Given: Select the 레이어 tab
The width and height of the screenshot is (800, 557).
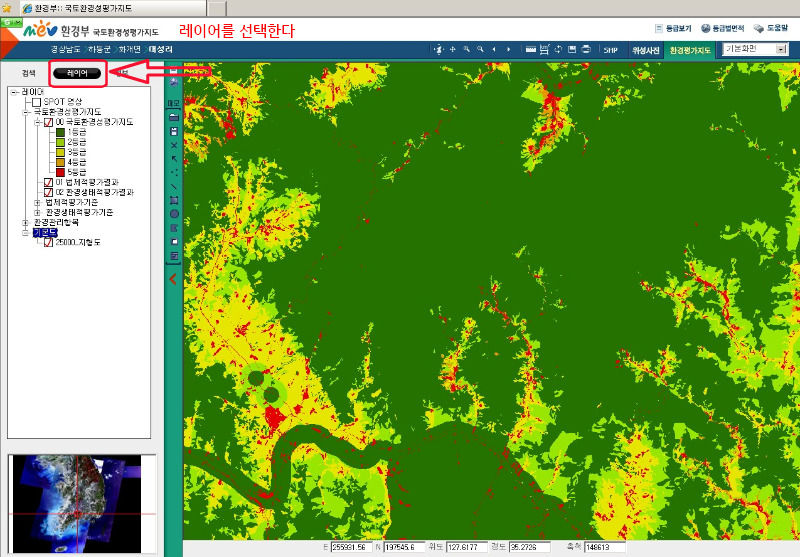Looking at the screenshot, I should click(x=77, y=73).
